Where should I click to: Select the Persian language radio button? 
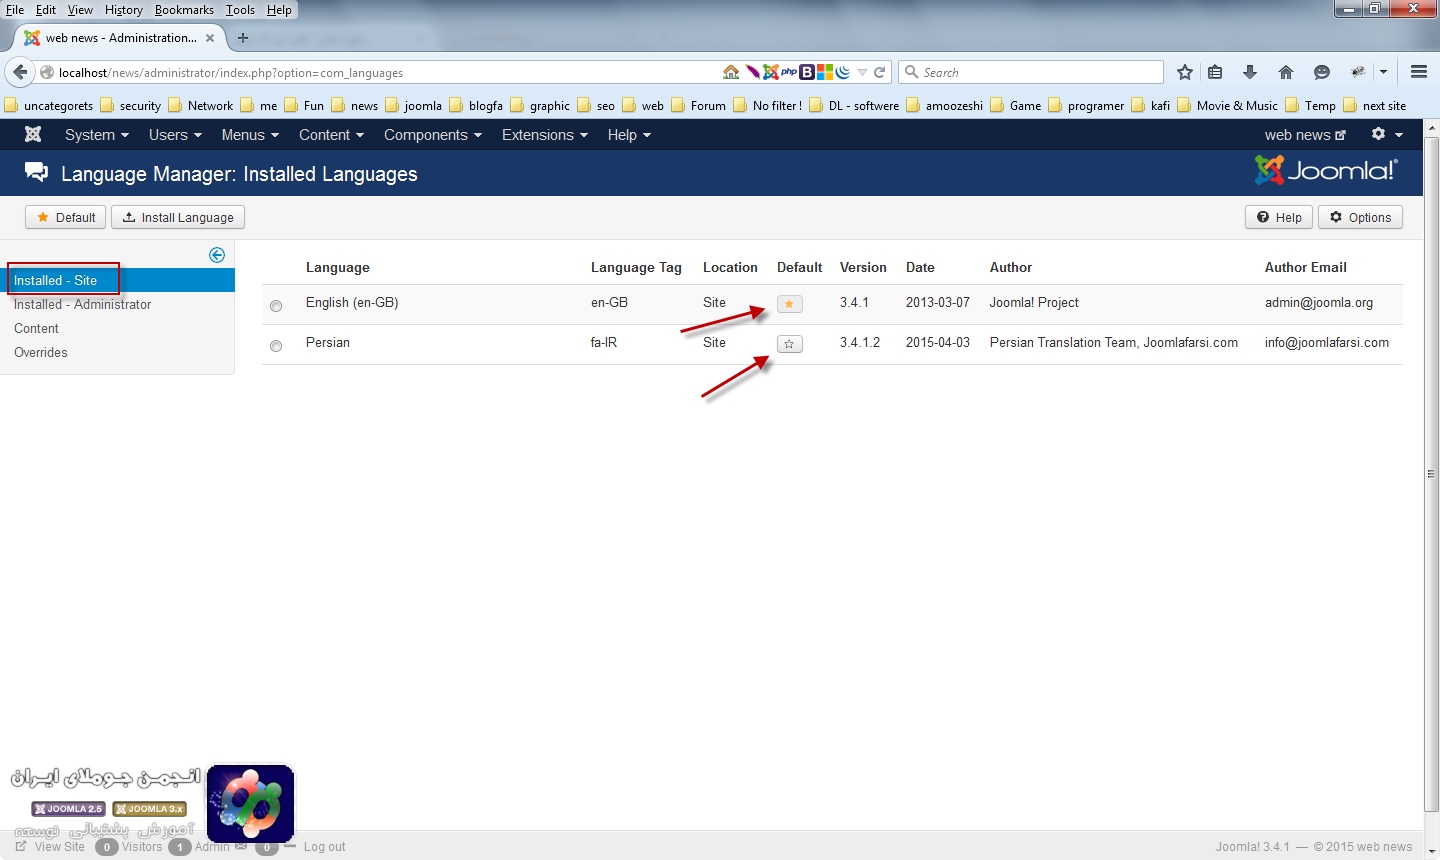[x=276, y=346]
